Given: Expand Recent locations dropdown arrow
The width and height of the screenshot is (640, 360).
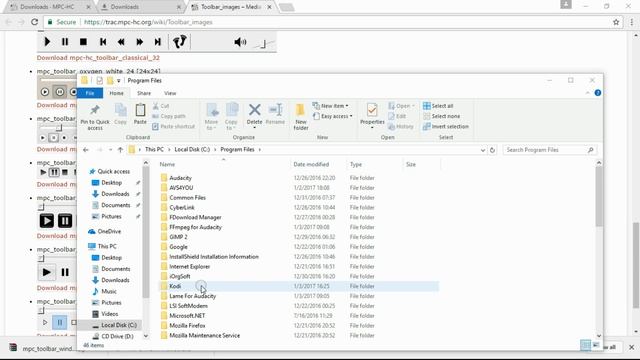Looking at the screenshot, I should point(110,150).
